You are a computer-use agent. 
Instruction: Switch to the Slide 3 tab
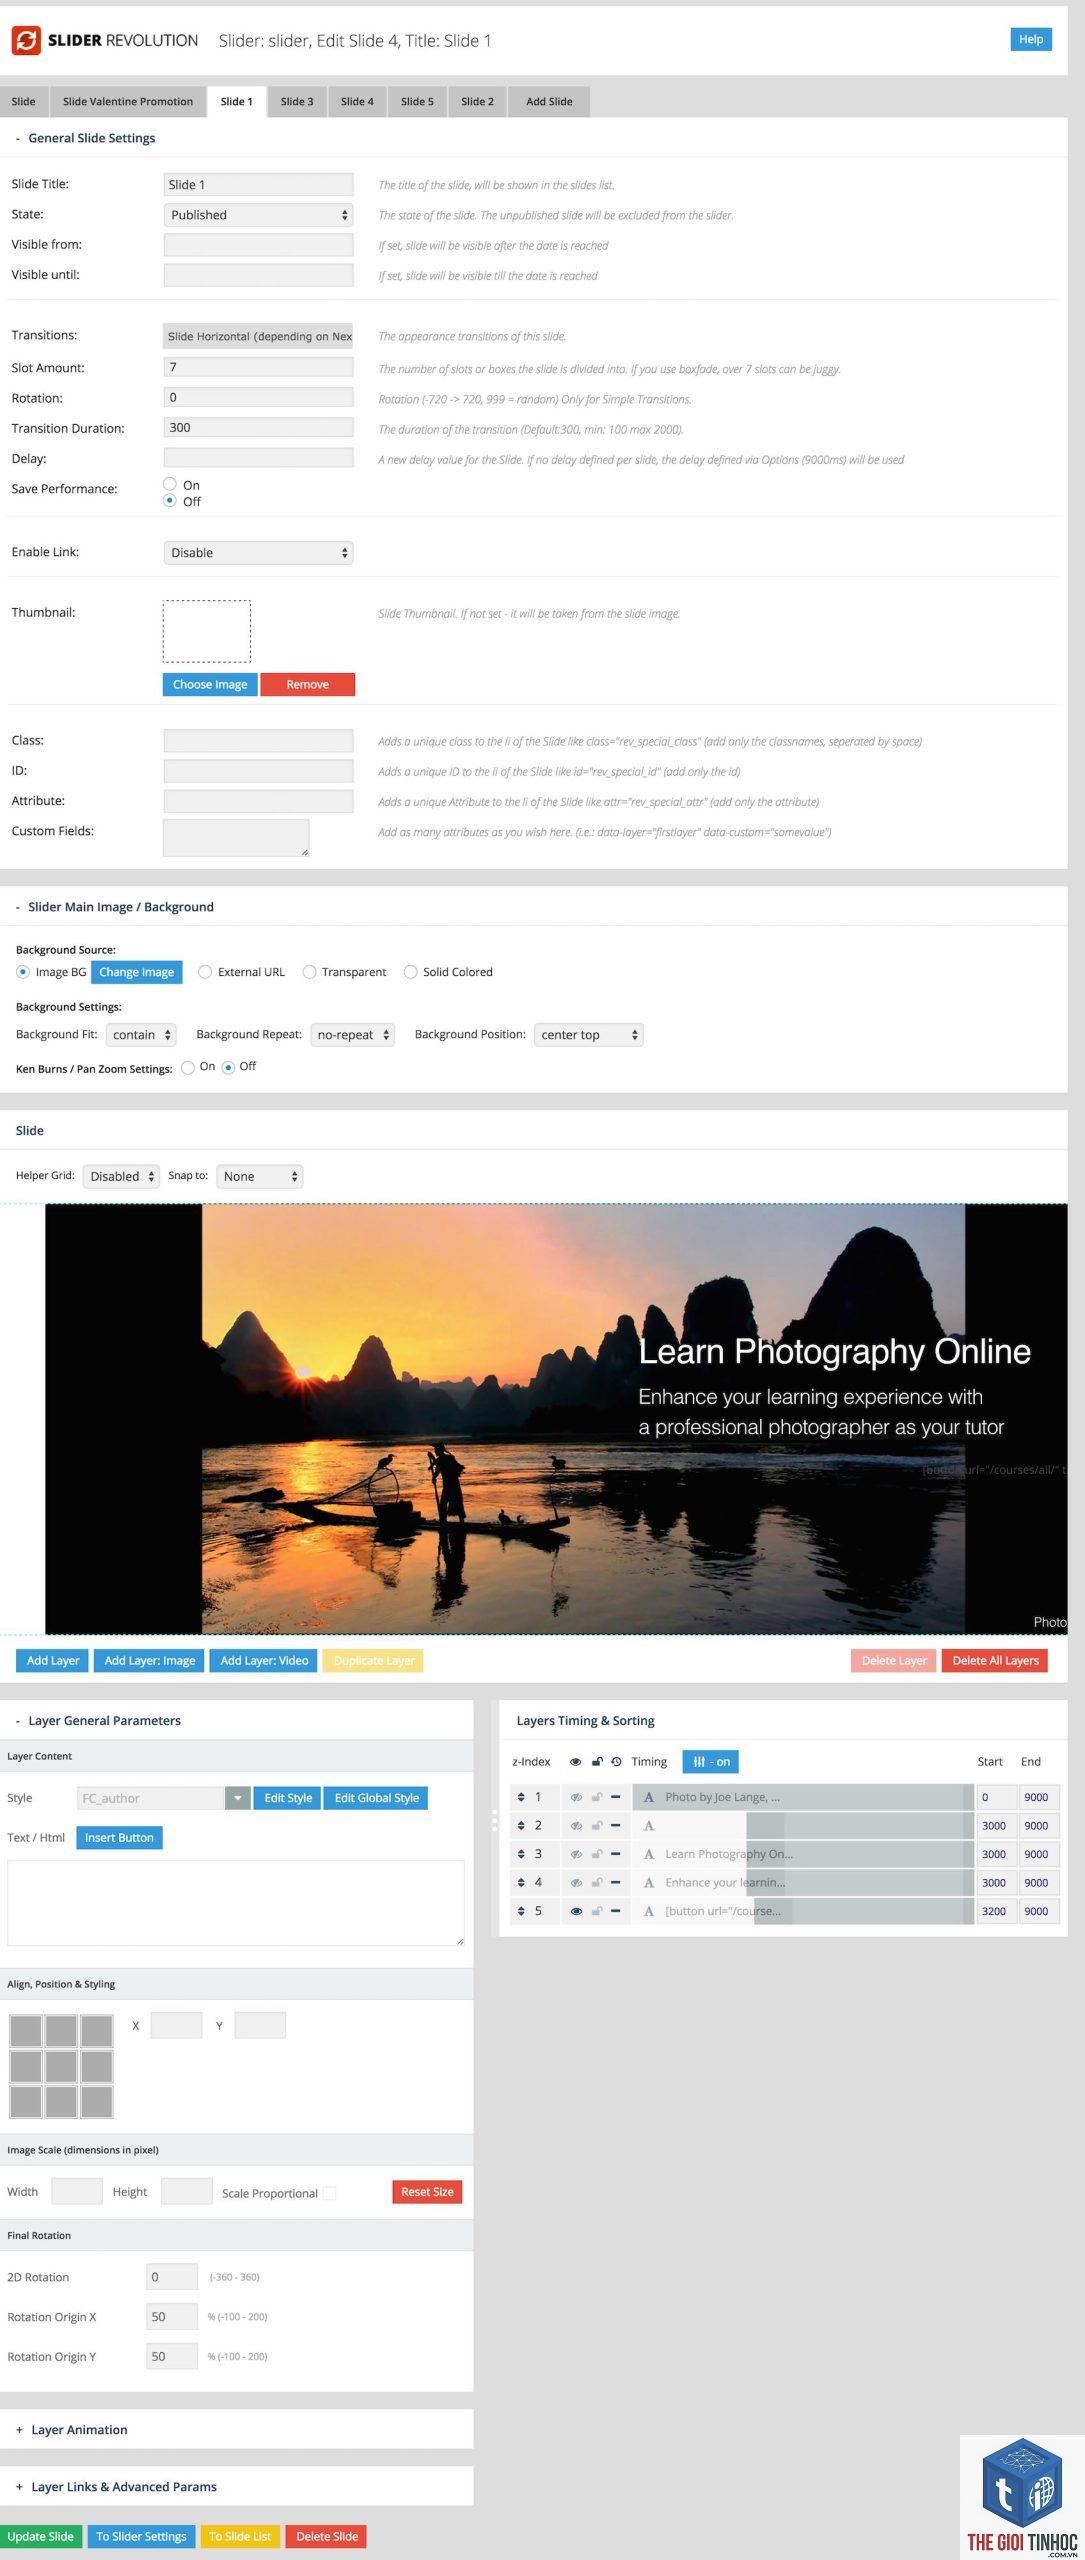(x=297, y=101)
